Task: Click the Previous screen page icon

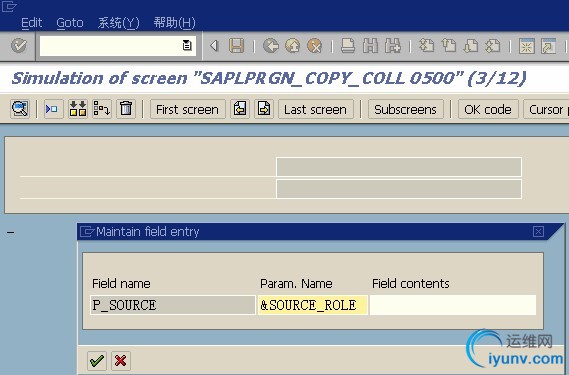Action: pyautogui.click(x=240, y=109)
